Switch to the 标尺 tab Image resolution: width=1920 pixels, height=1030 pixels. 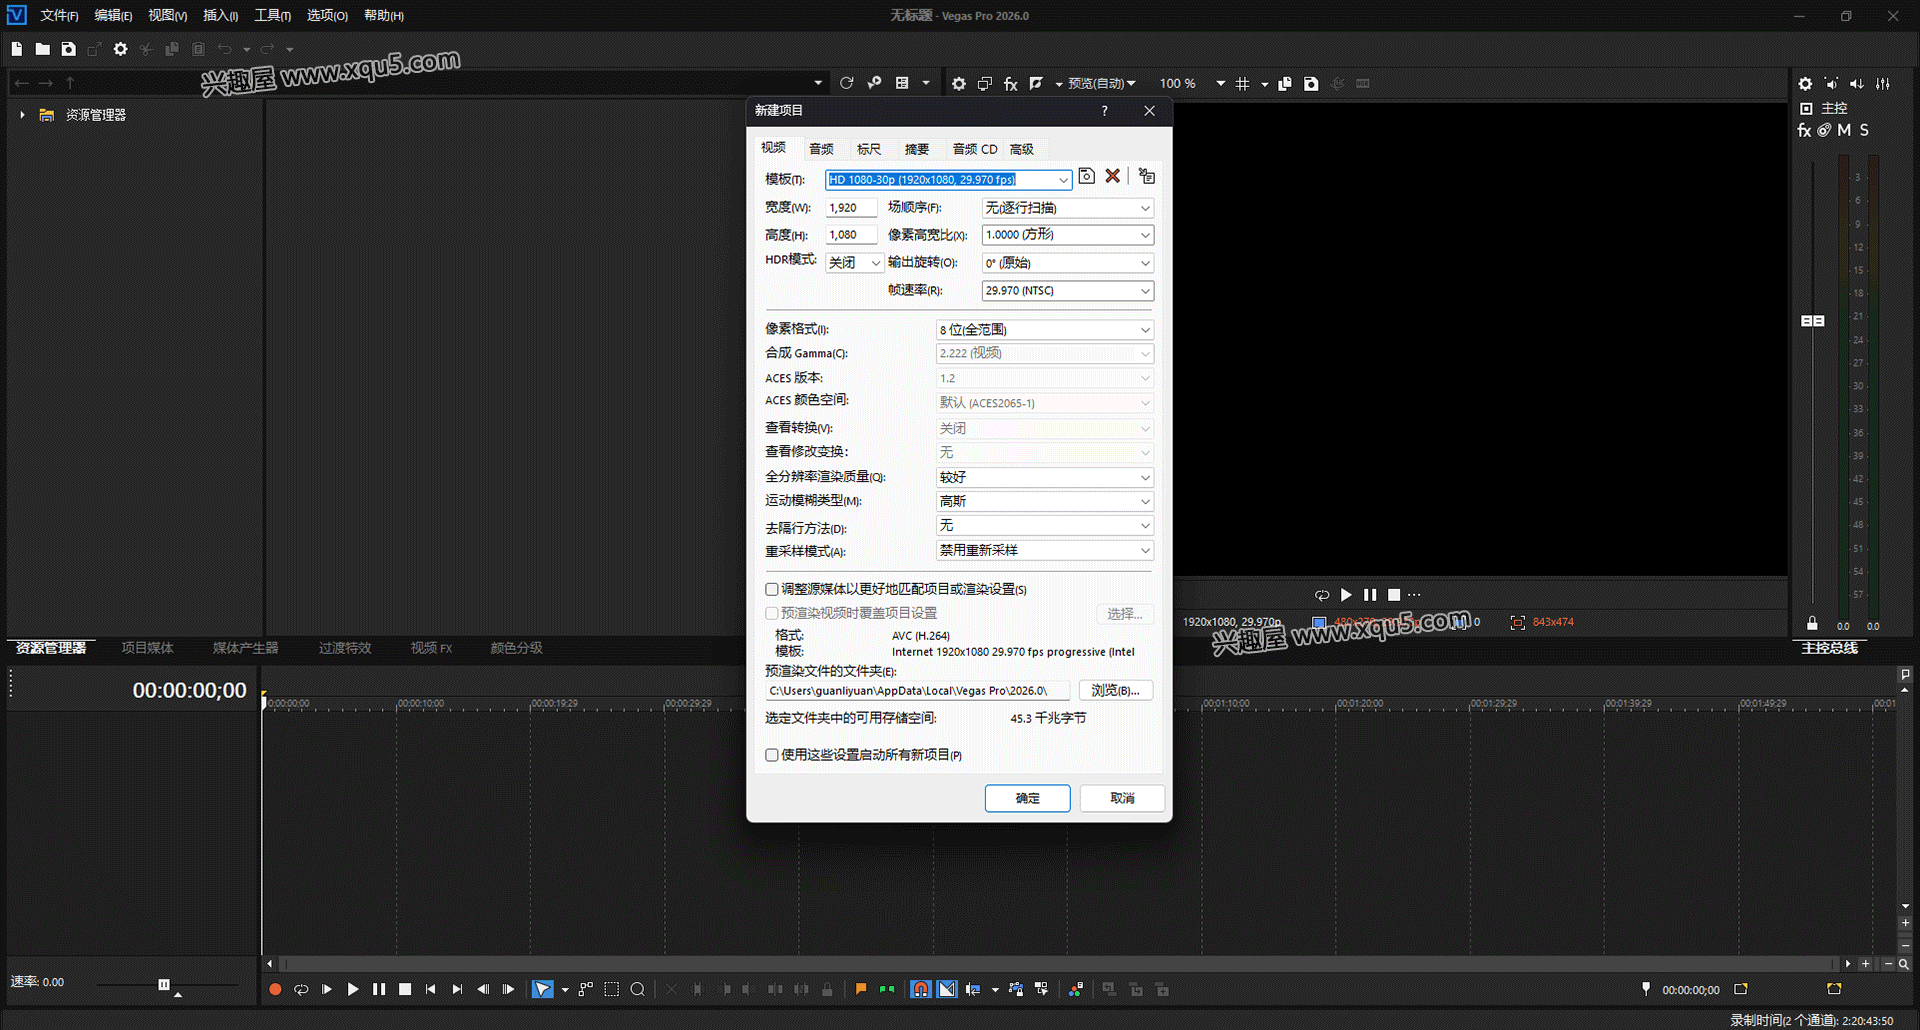coord(869,149)
